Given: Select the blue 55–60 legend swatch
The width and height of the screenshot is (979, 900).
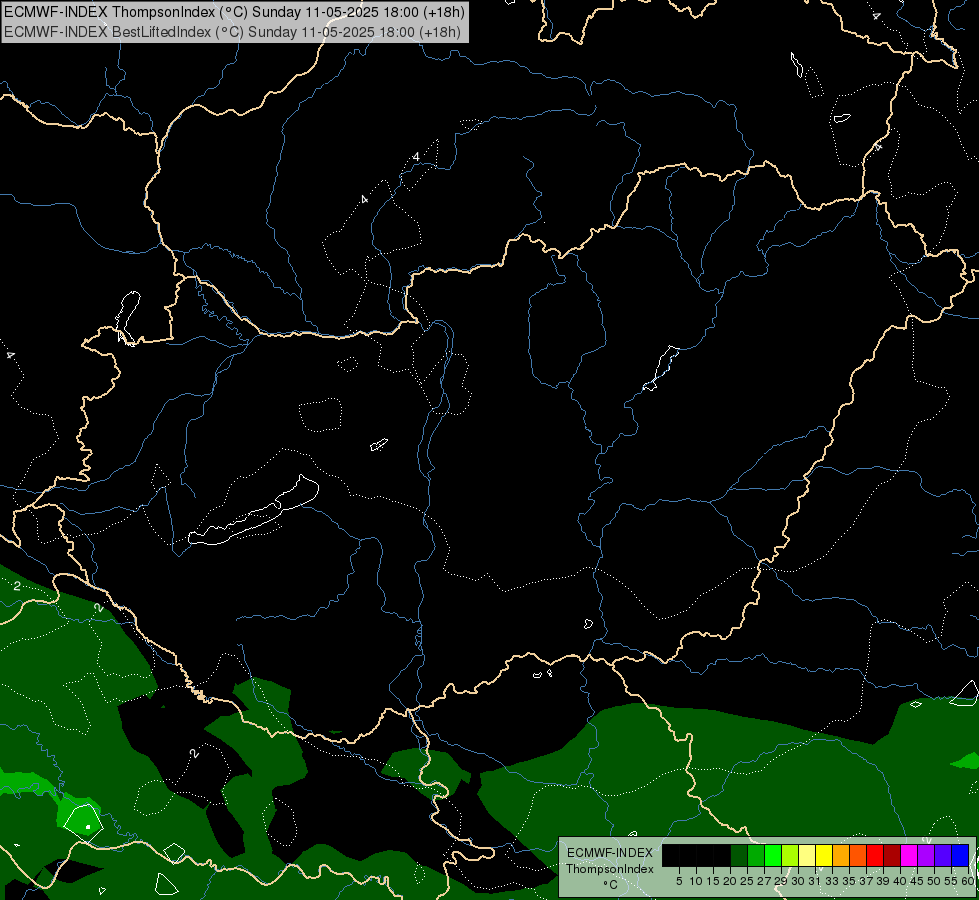Looking at the screenshot, I should click(959, 856).
